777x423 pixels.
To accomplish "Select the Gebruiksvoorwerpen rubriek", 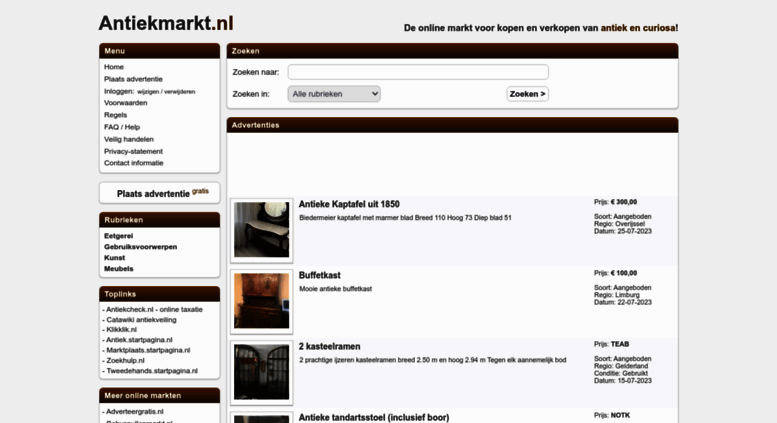I will [x=140, y=247].
